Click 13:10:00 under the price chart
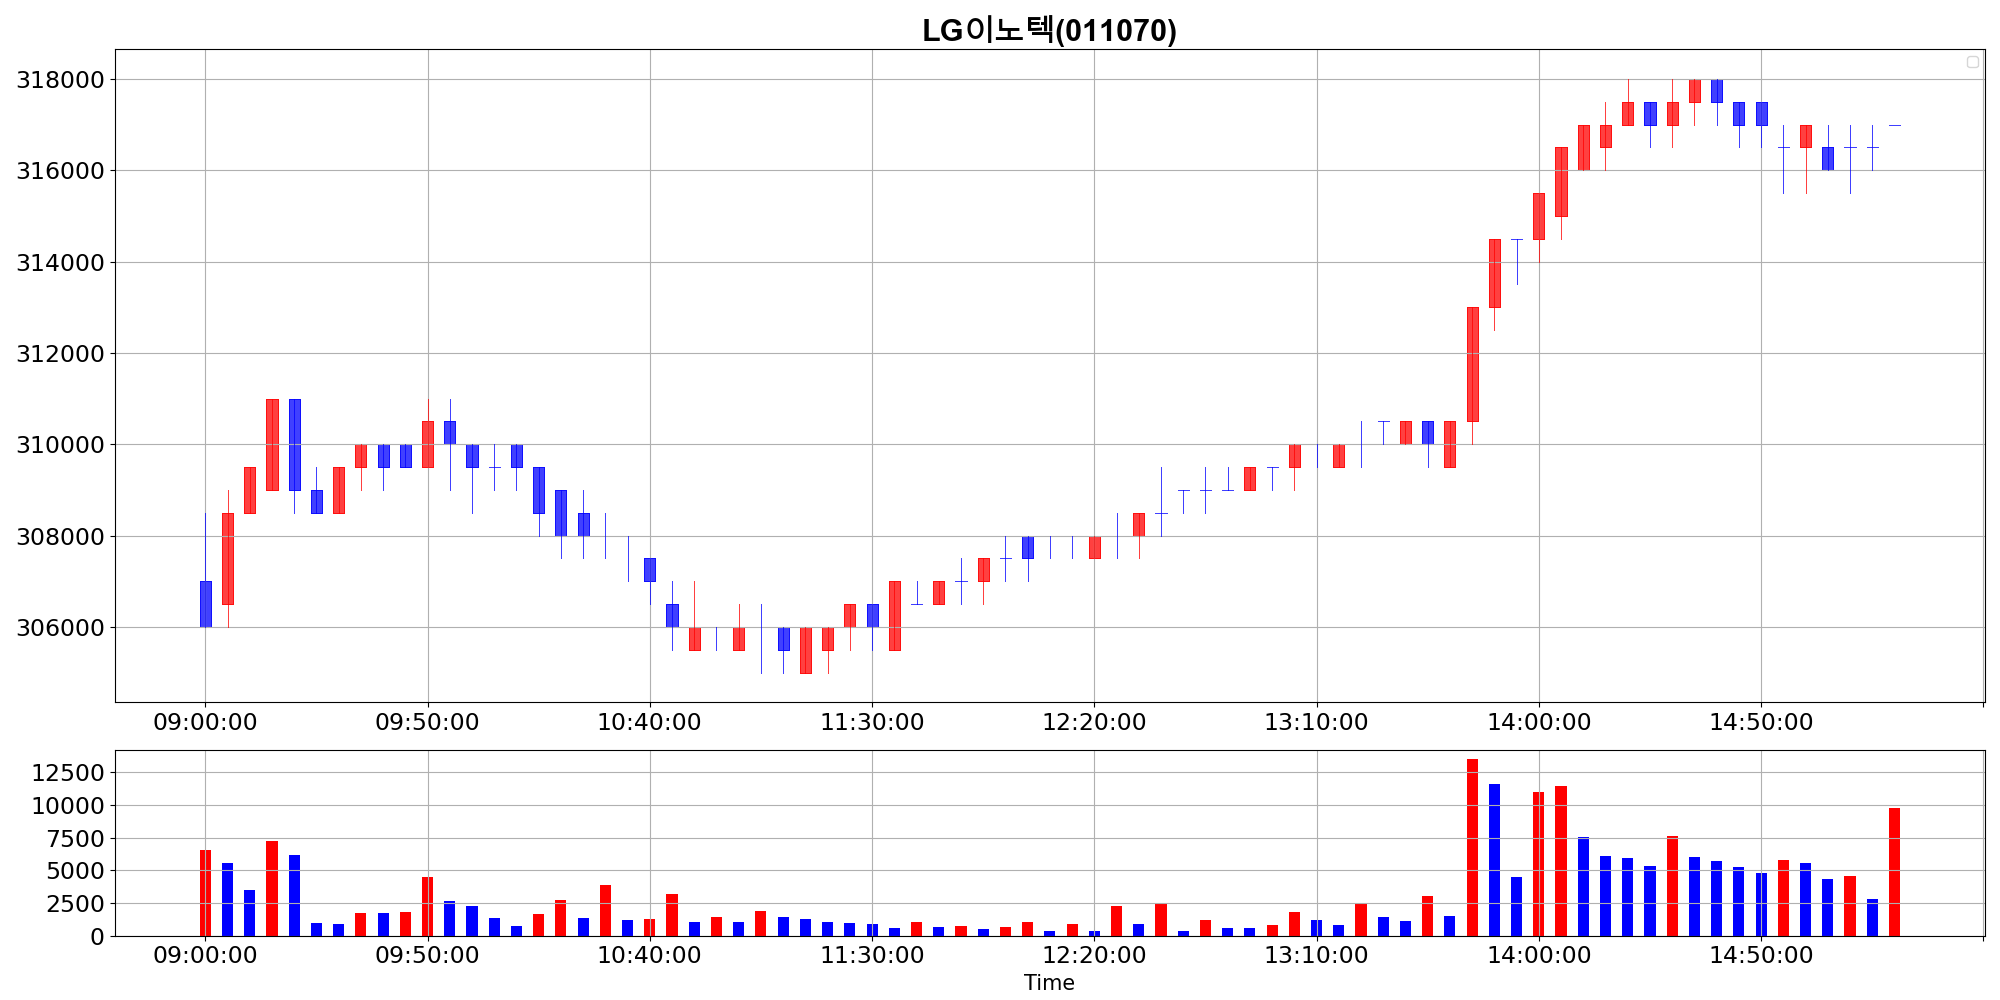 click(1316, 722)
